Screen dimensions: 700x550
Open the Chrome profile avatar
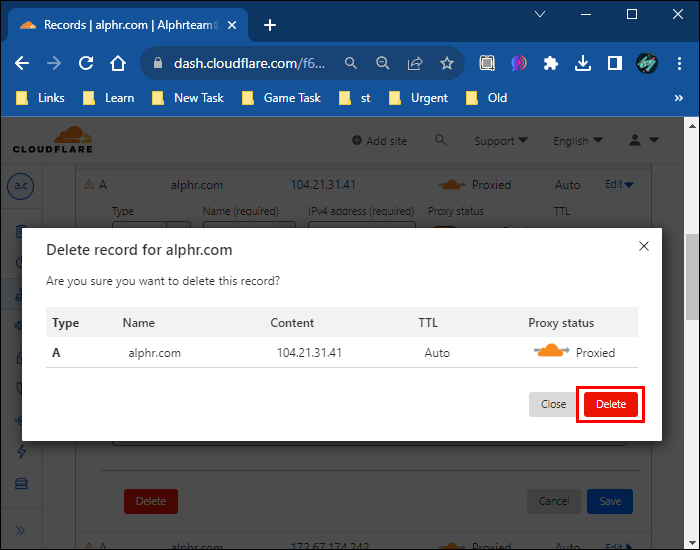[646, 63]
